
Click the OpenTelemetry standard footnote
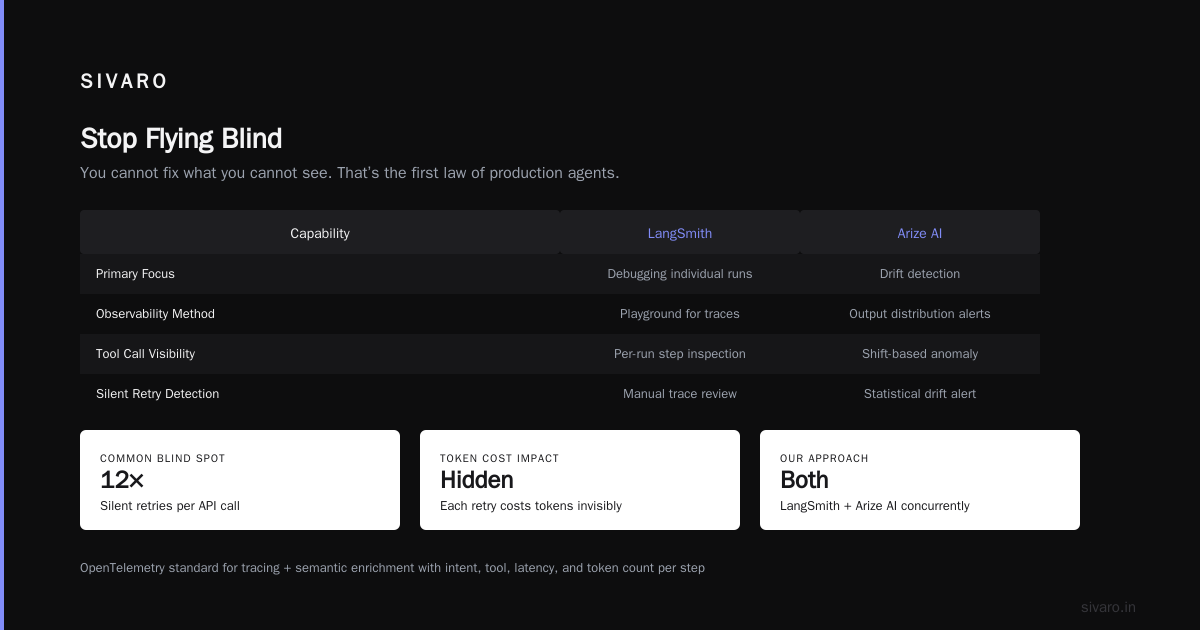[392, 568]
